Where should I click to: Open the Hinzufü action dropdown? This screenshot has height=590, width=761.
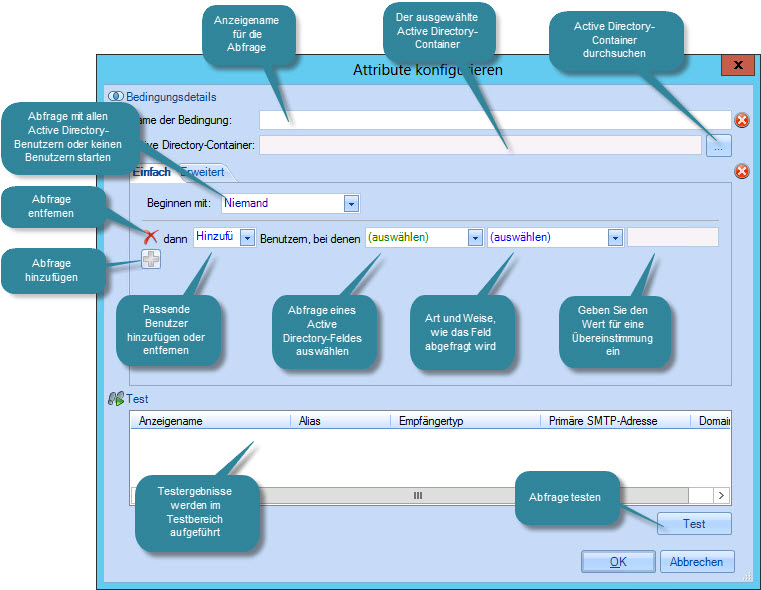pos(248,238)
